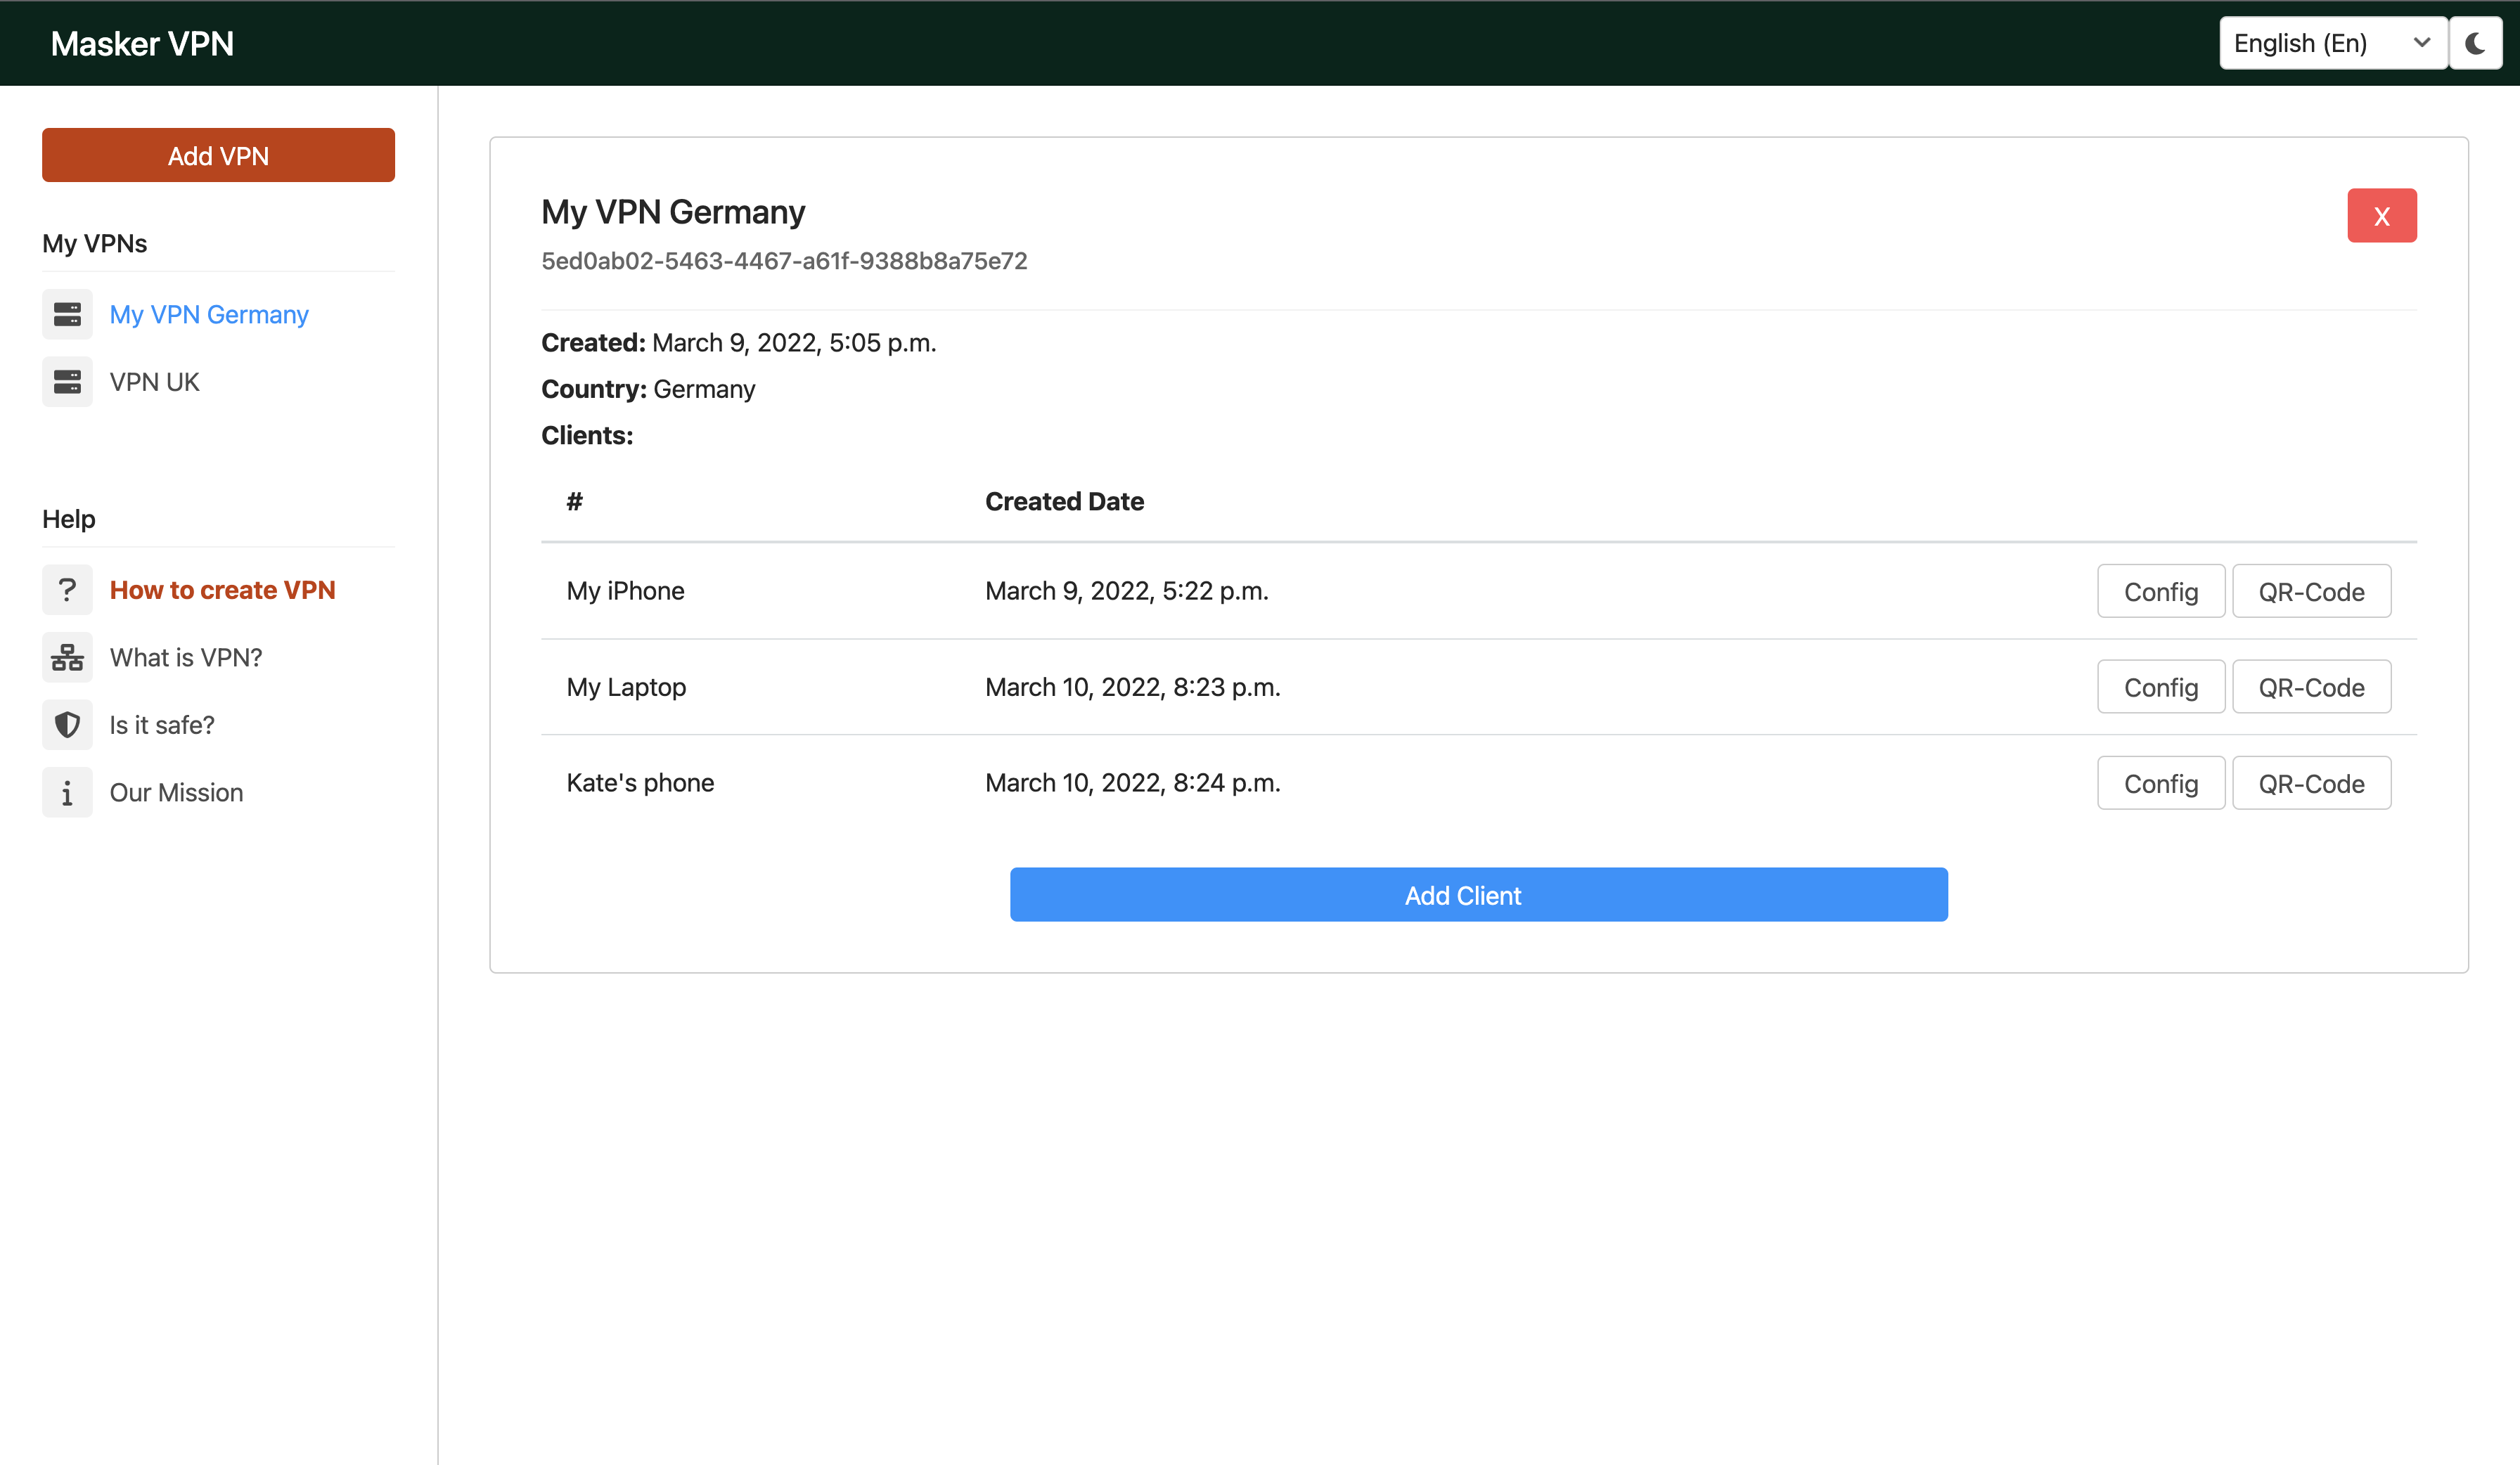The image size is (2520, 1465).
Task: Open the English (En) language dropdown
Action: pyautogui.click(x=2333, y=43)
